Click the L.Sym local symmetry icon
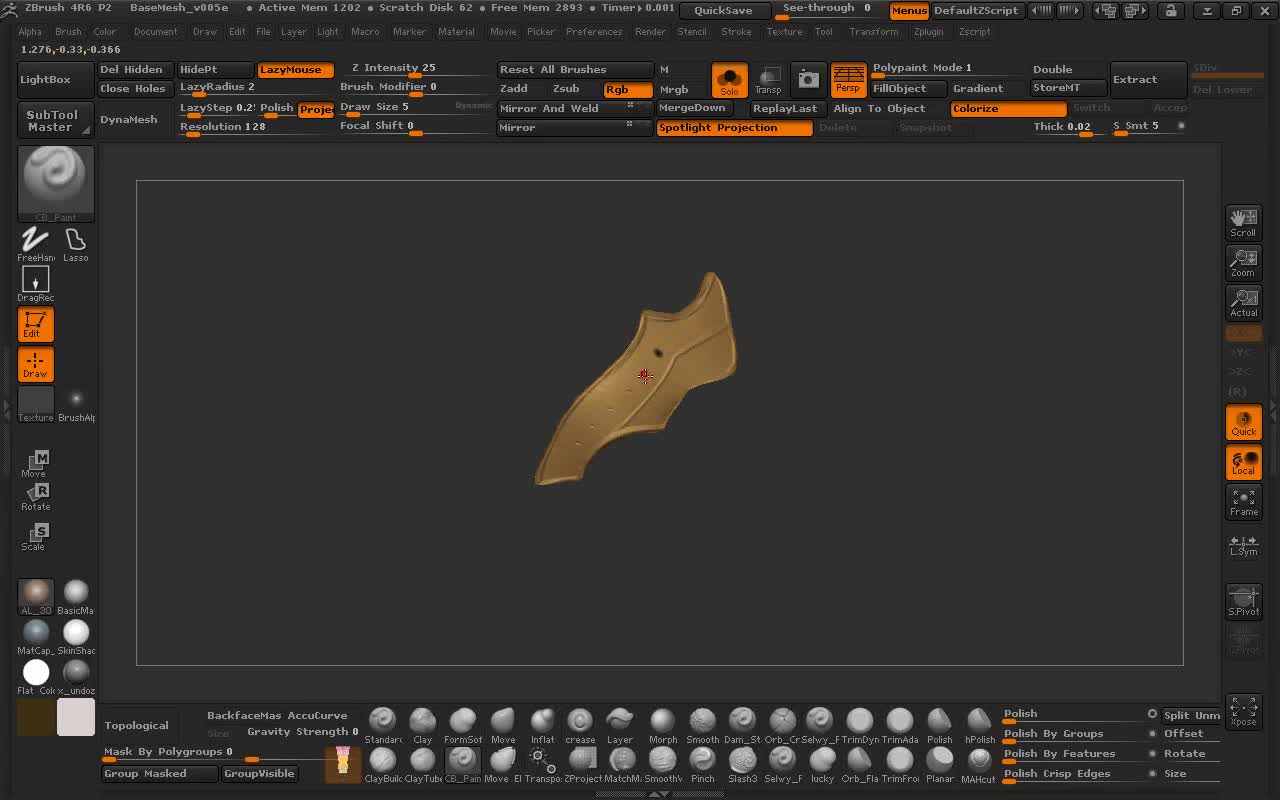 click(x=1244, y=545)
